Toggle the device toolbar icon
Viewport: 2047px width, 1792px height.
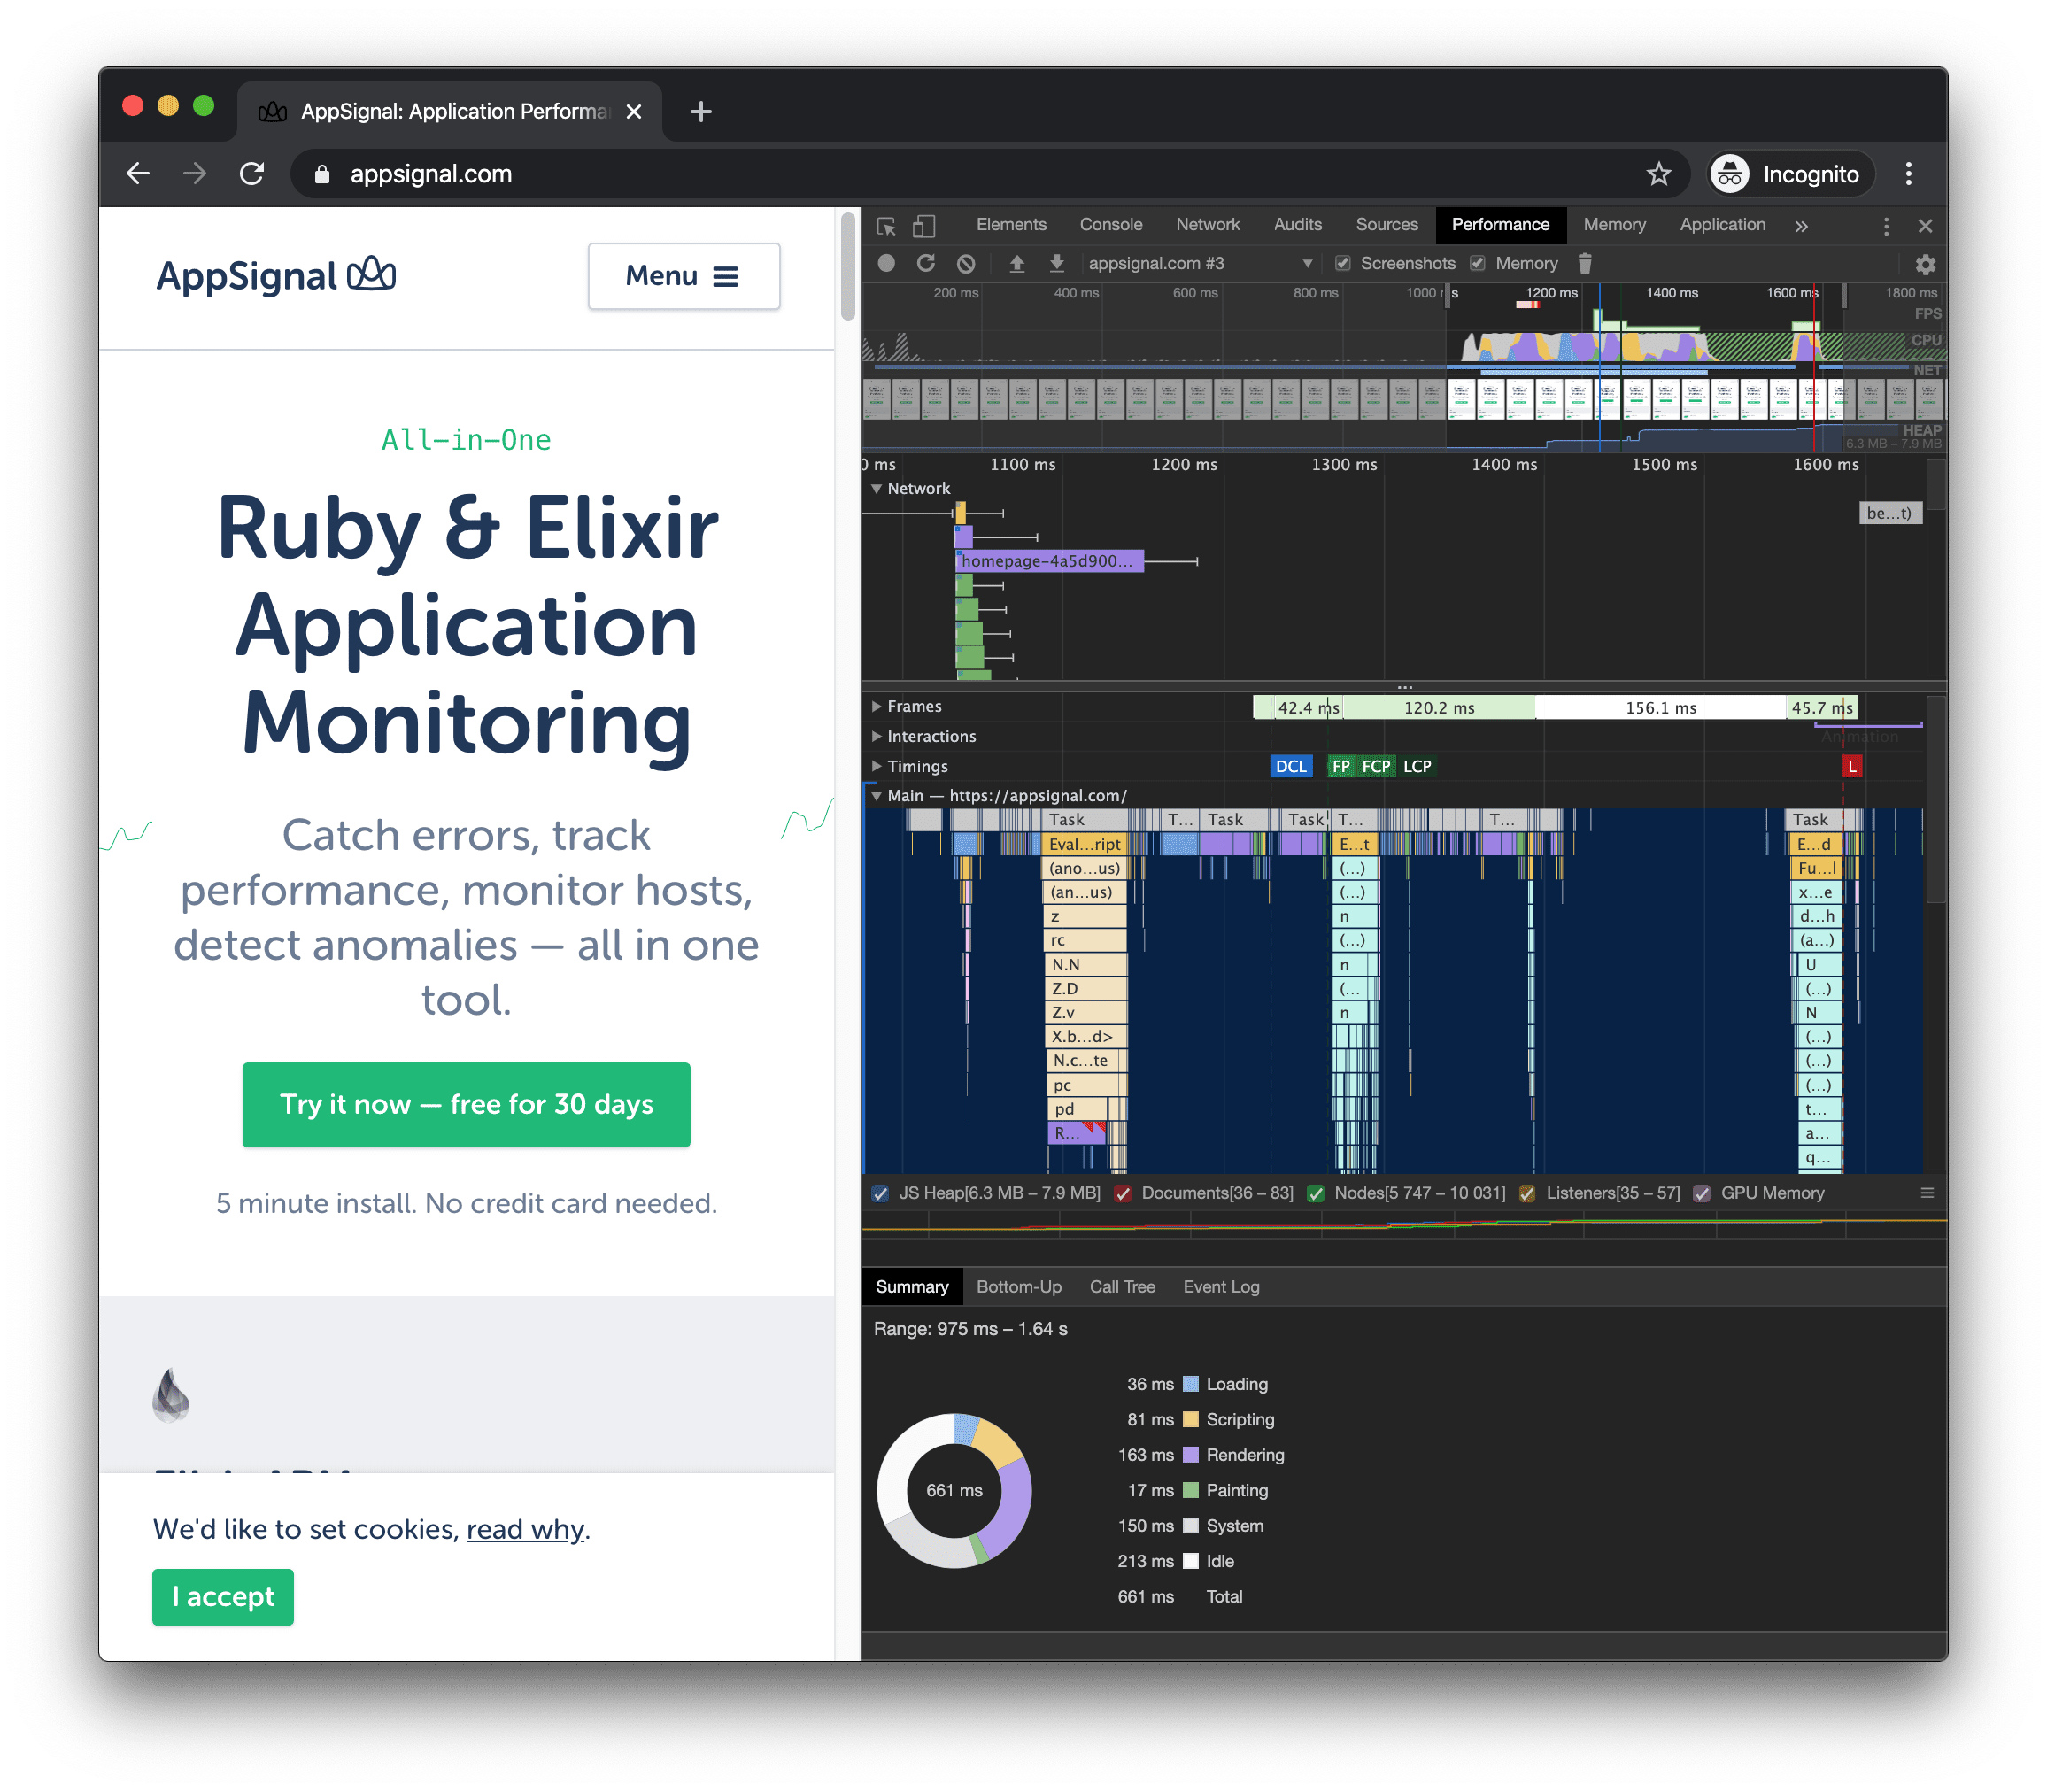pyautogui.click(x=924, y=226)
